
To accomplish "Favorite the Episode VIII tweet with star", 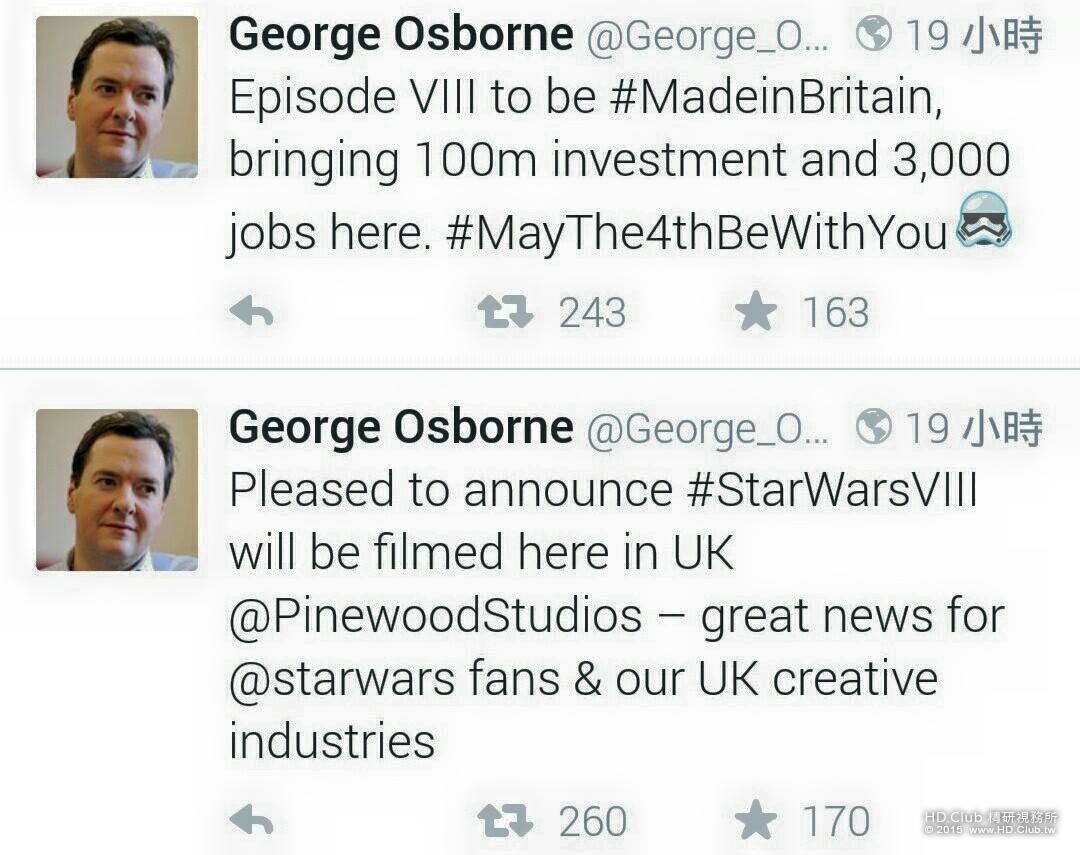I will click(x=756, y=314).
